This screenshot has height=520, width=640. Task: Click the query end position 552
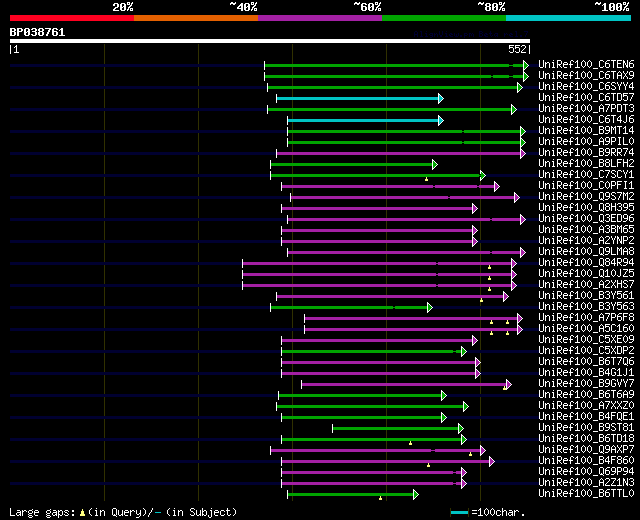517,49
